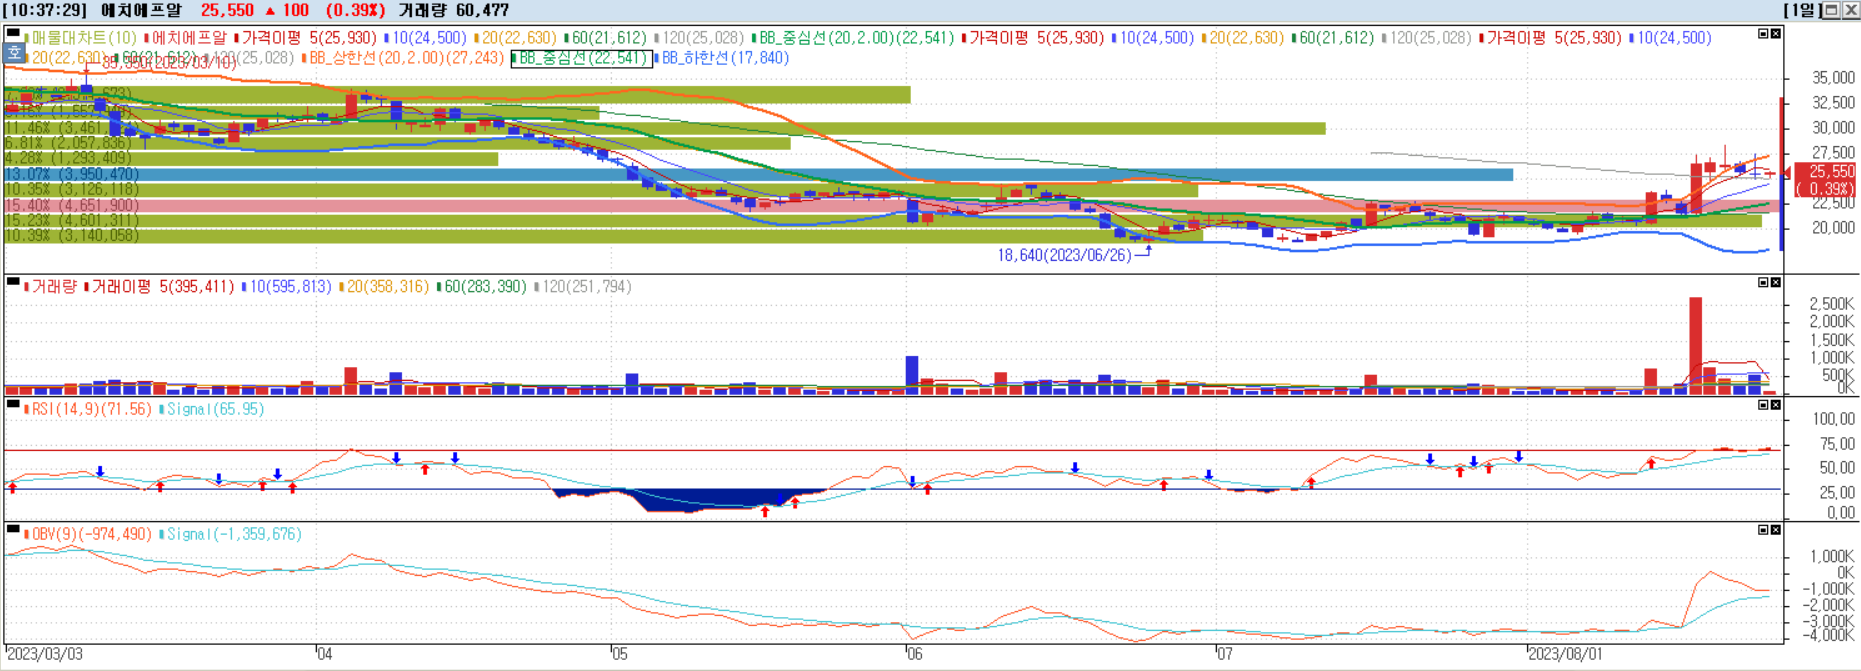Maximize the price chart pane
This screenshot has height=671, width=1861.
point(1763,34)
